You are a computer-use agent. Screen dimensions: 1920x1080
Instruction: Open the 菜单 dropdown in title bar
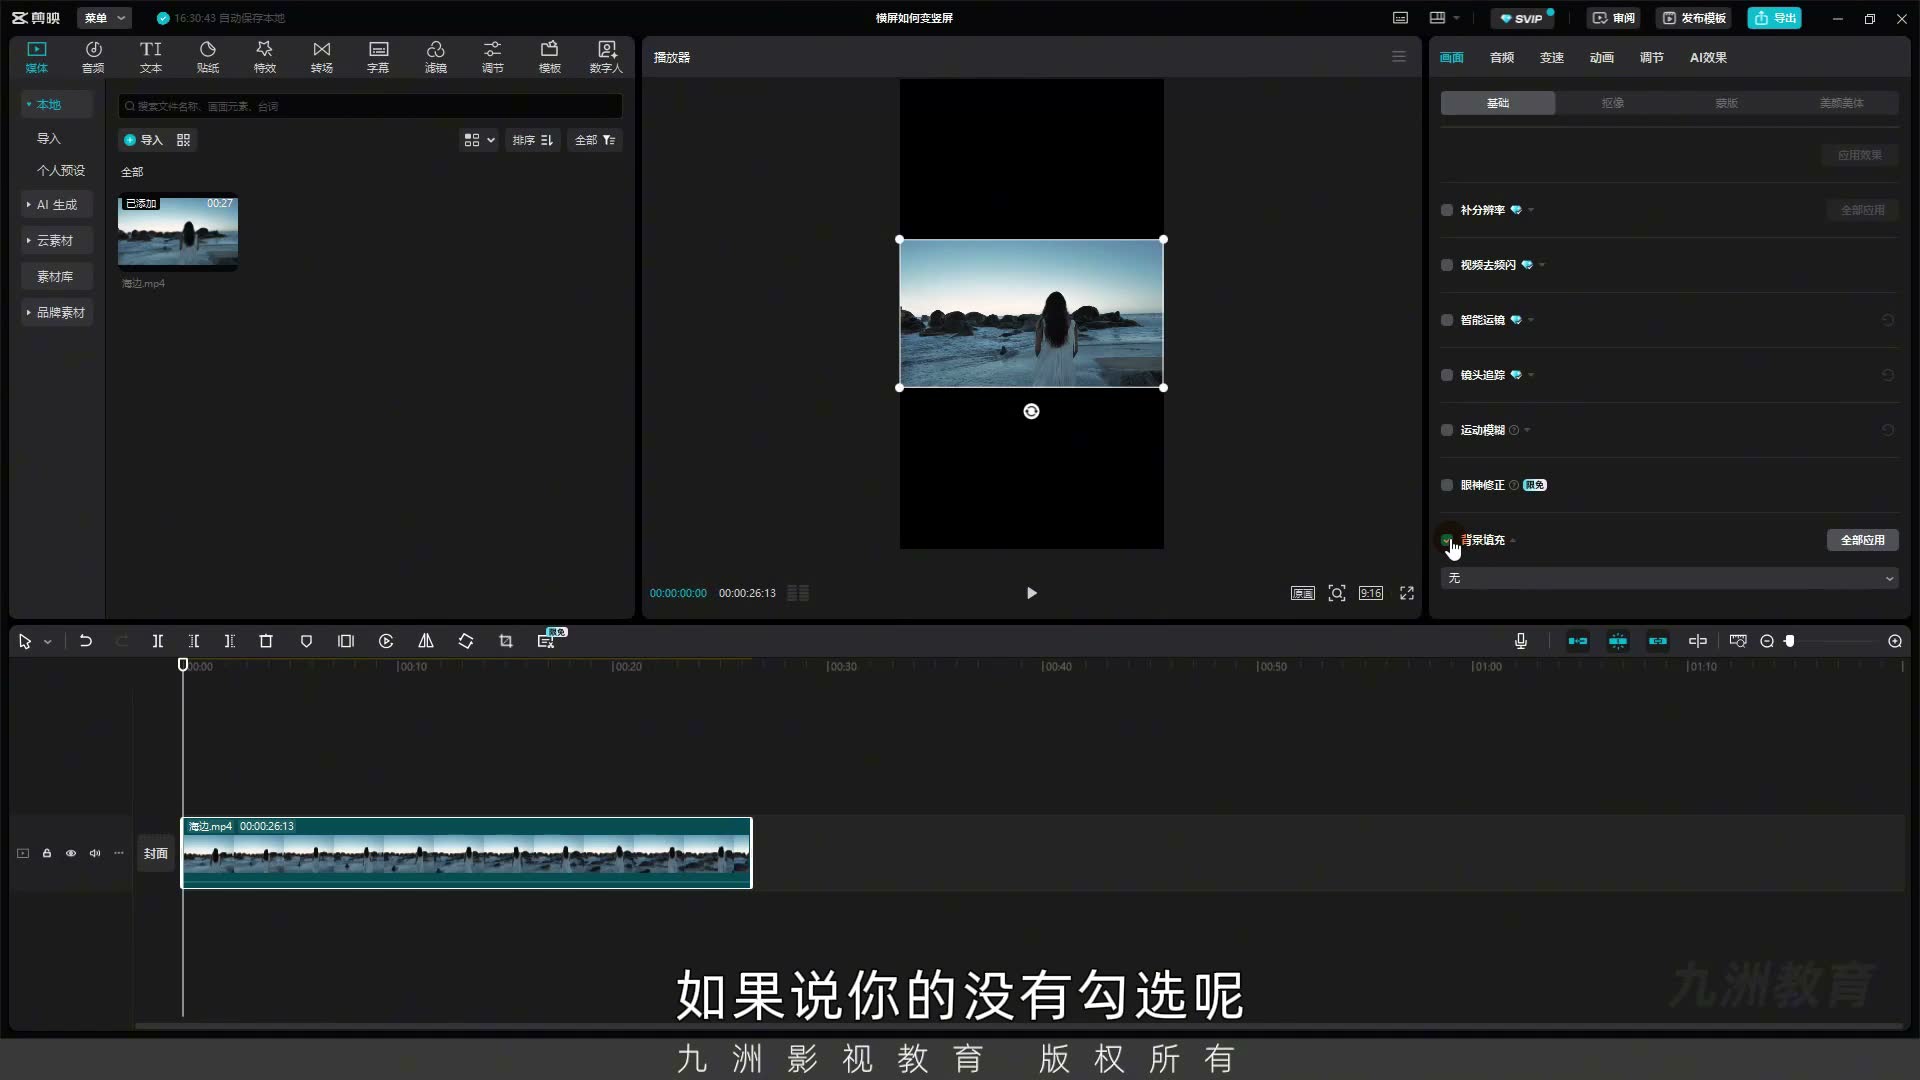coord(105,18)
